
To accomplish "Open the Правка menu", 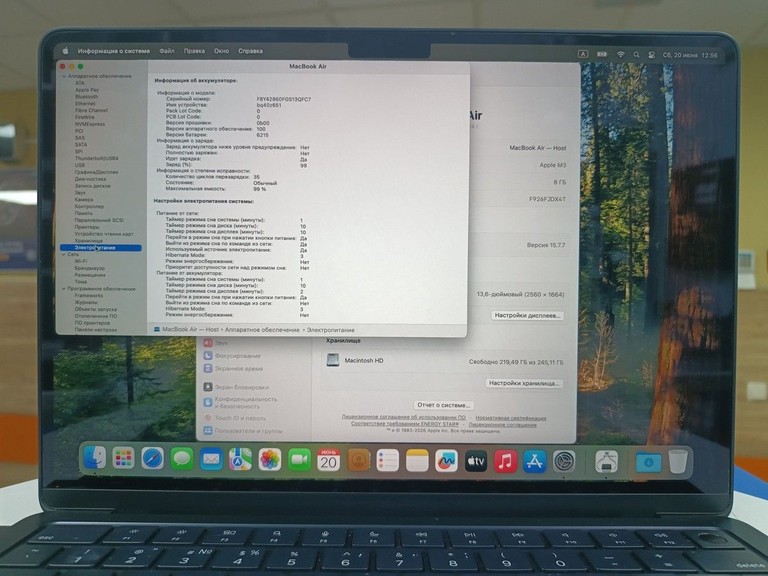I will pos(194,51).
